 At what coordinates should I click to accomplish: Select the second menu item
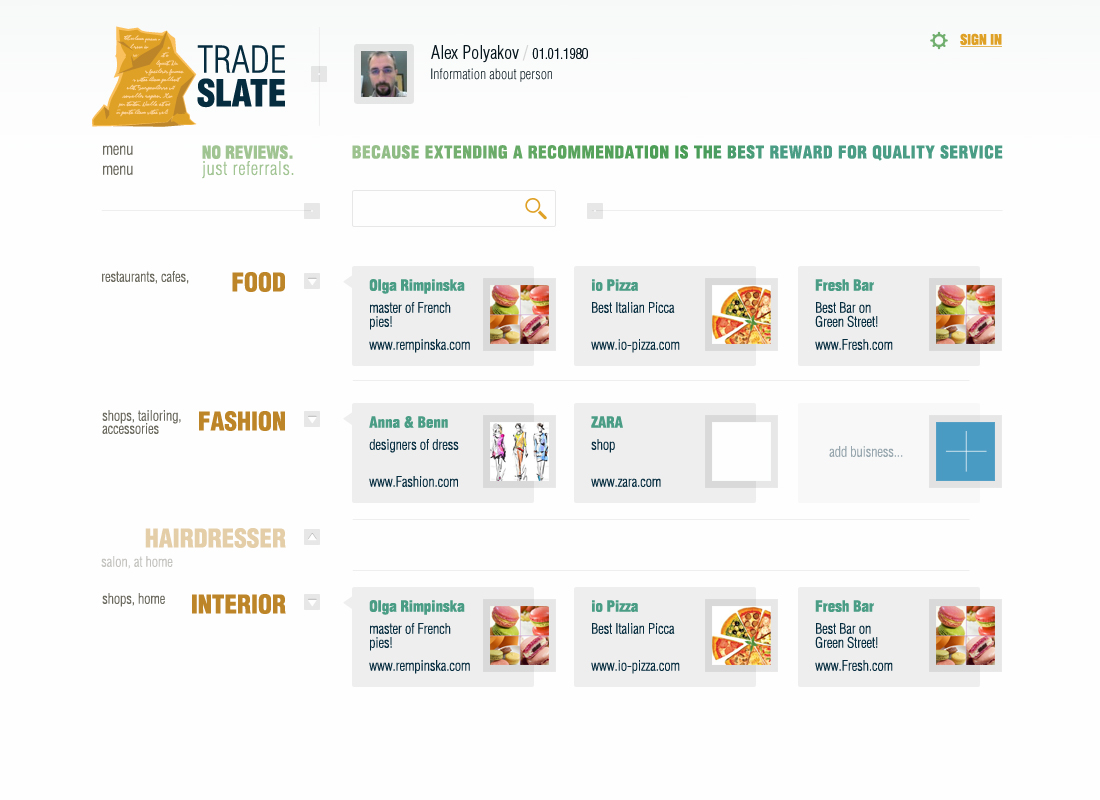click(117, 170)
